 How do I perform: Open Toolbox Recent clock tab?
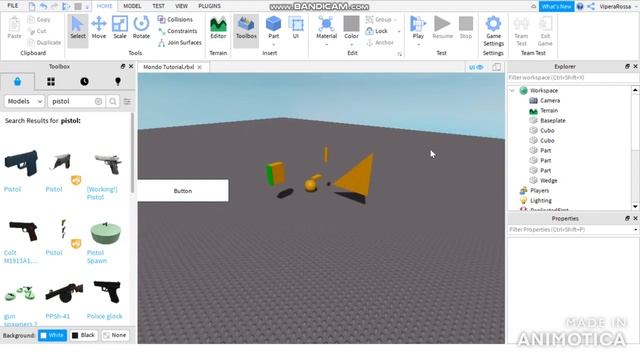click(x=84, y=82)
